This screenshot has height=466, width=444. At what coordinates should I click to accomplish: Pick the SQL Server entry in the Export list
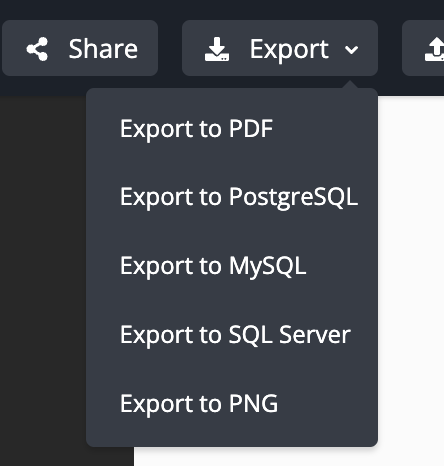[235, 335]
